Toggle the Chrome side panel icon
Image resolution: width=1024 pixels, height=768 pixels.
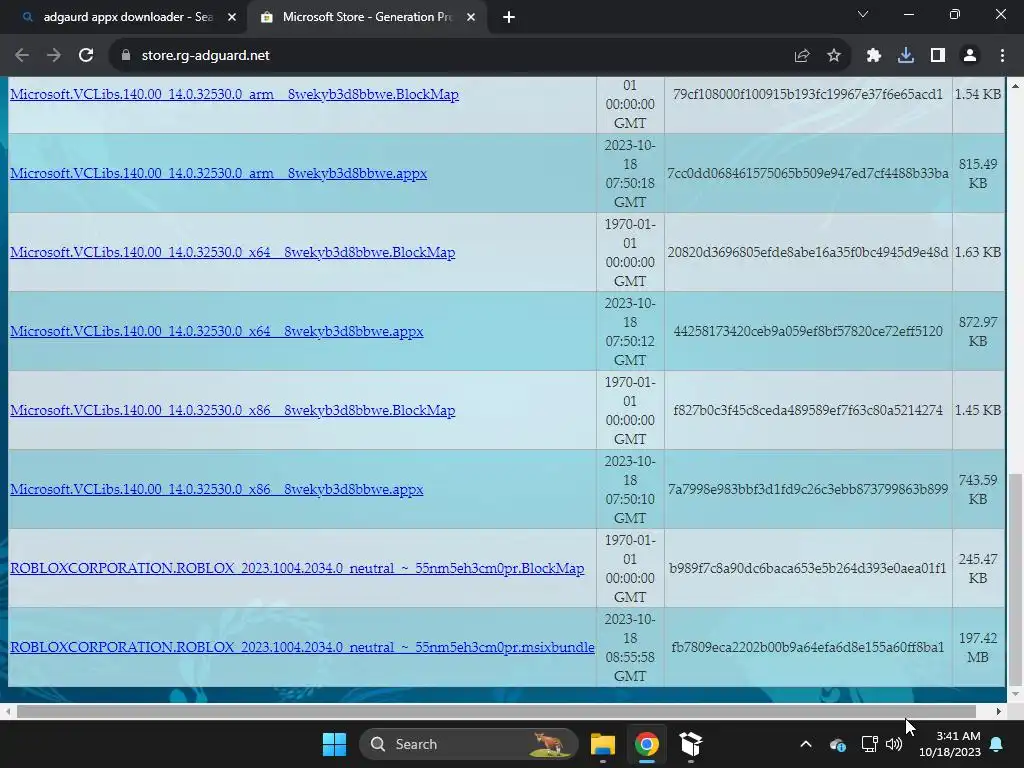(938, 56)
